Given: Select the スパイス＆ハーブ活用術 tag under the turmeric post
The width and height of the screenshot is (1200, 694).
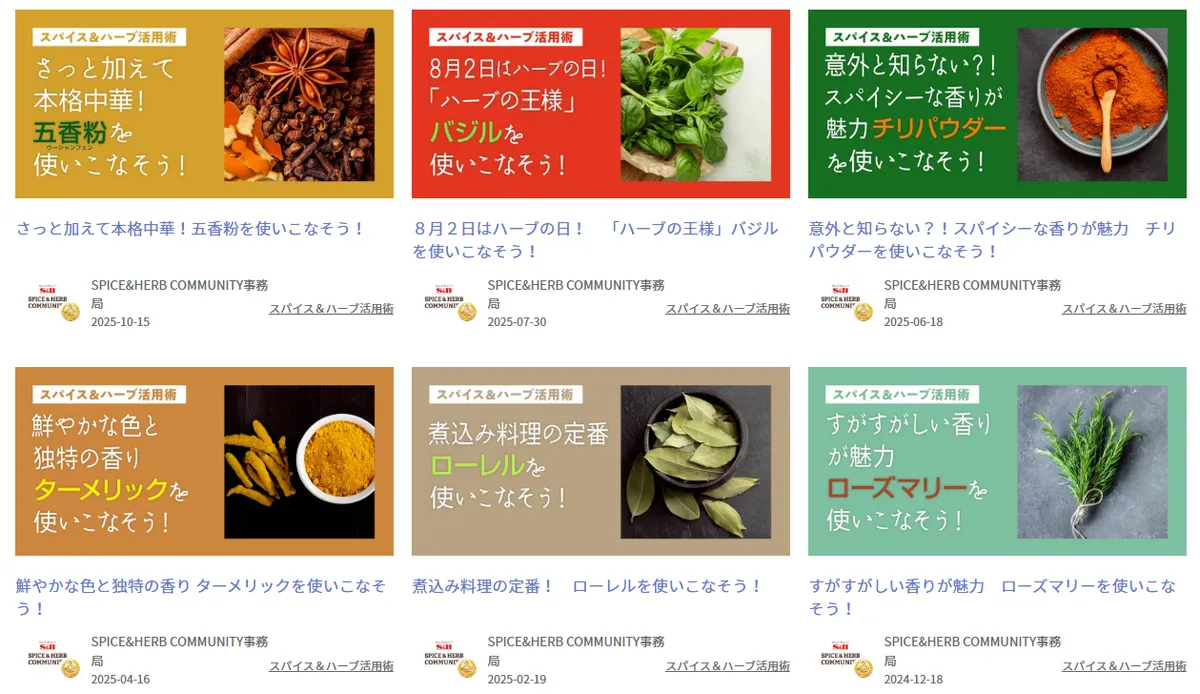Looking at the screenshot, I should click(331, 666).
